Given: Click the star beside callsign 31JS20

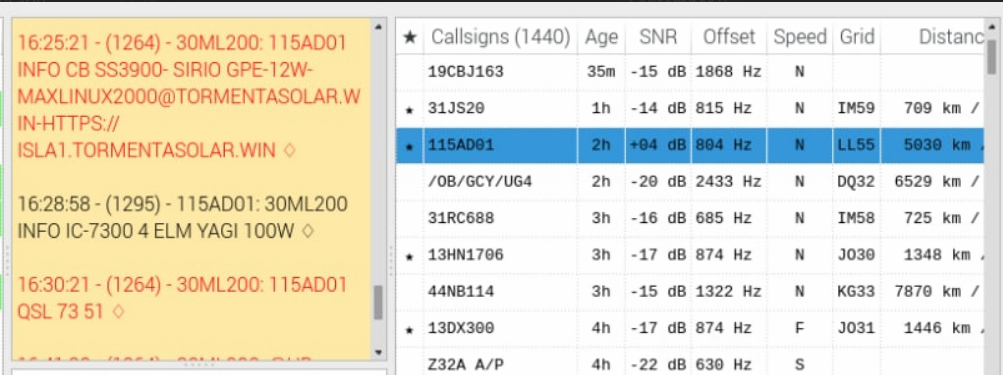Looking at the screenshot, I should tap(410, 110).
